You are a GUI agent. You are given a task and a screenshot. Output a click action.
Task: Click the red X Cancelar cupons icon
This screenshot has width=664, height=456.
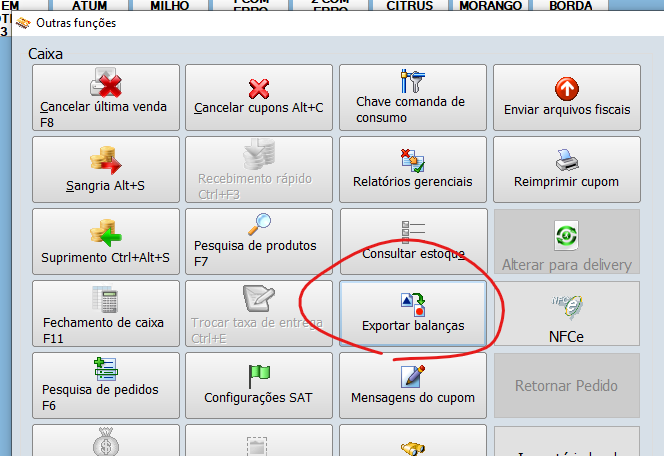(259, 88)
